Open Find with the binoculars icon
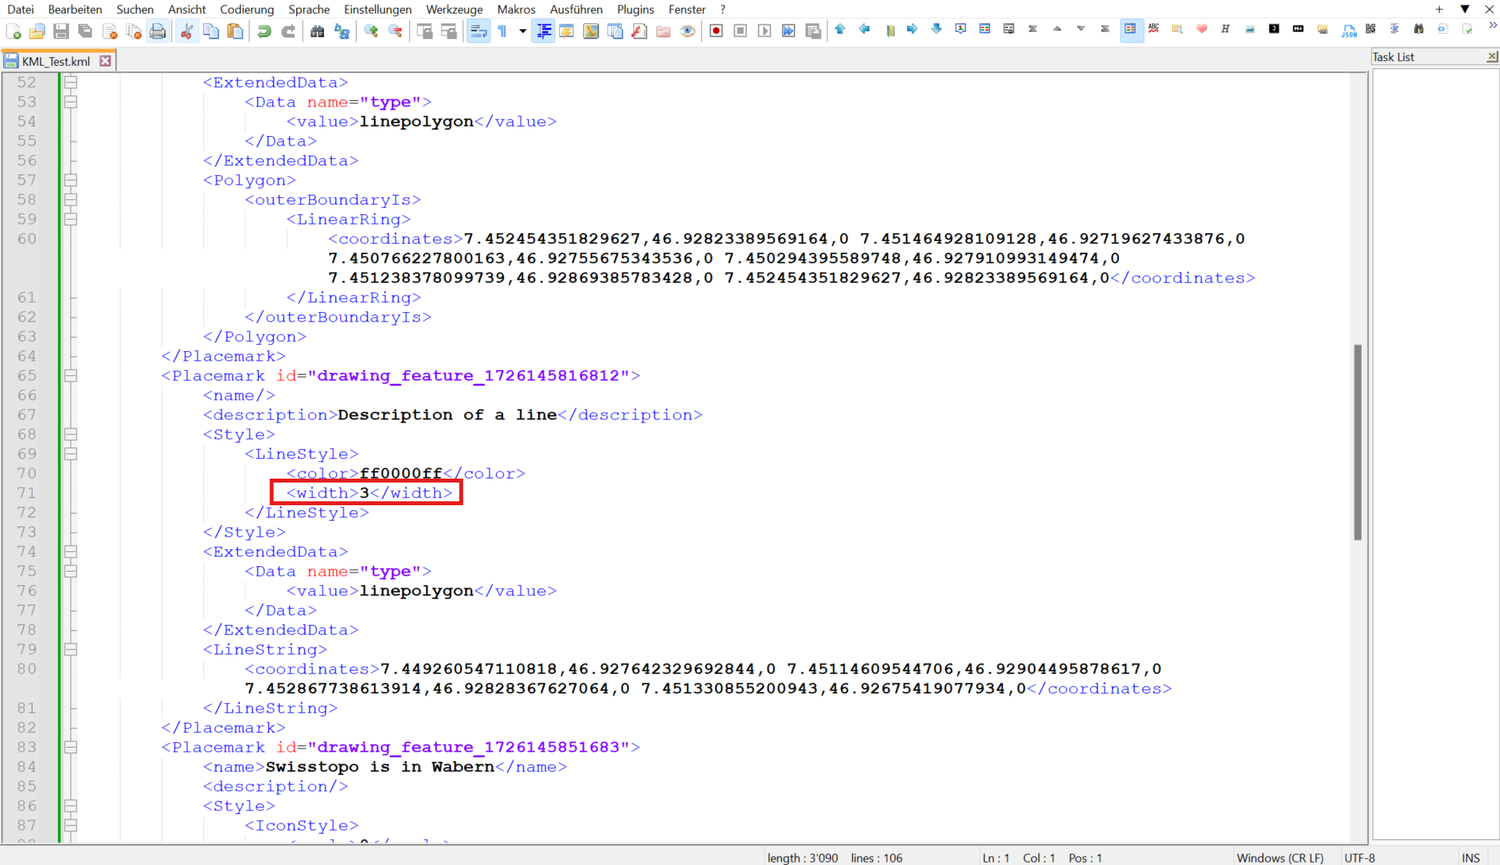The width and height of the screenshot is (1500, 865). click(x=317, y=31)
